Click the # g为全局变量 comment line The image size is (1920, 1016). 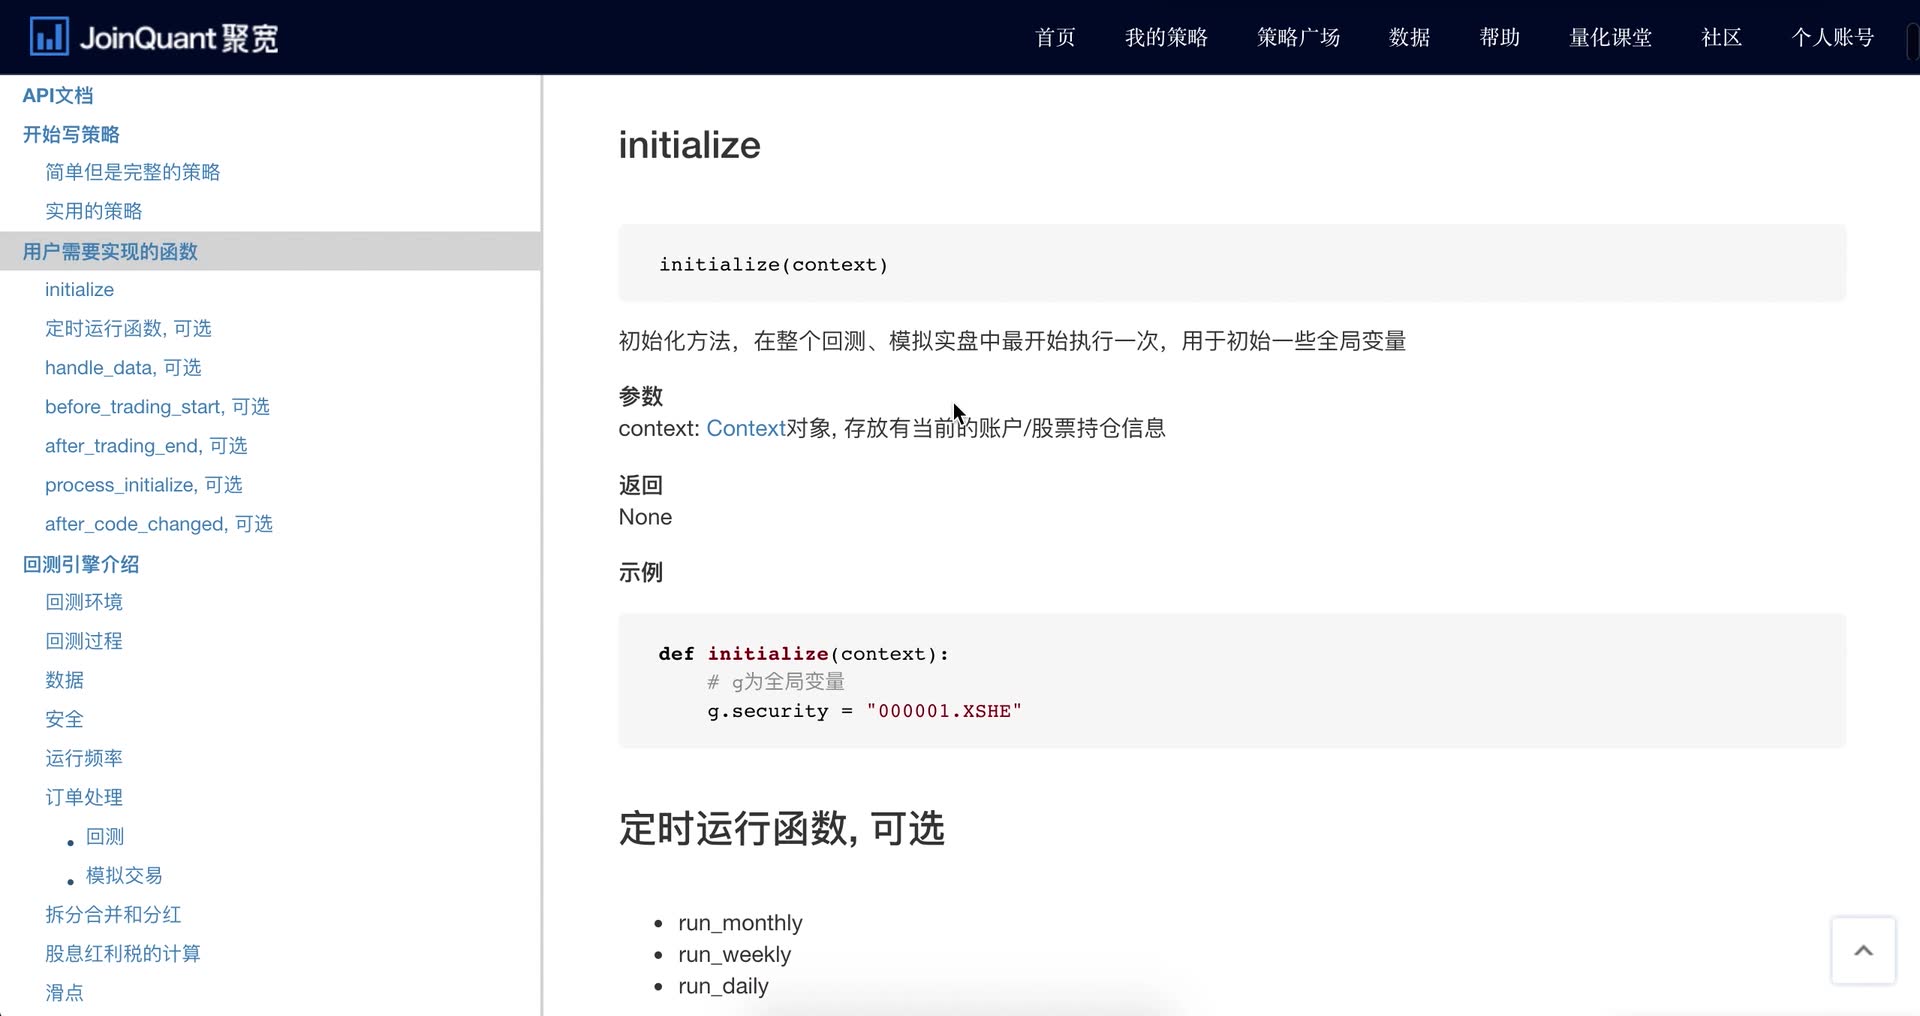776,682
